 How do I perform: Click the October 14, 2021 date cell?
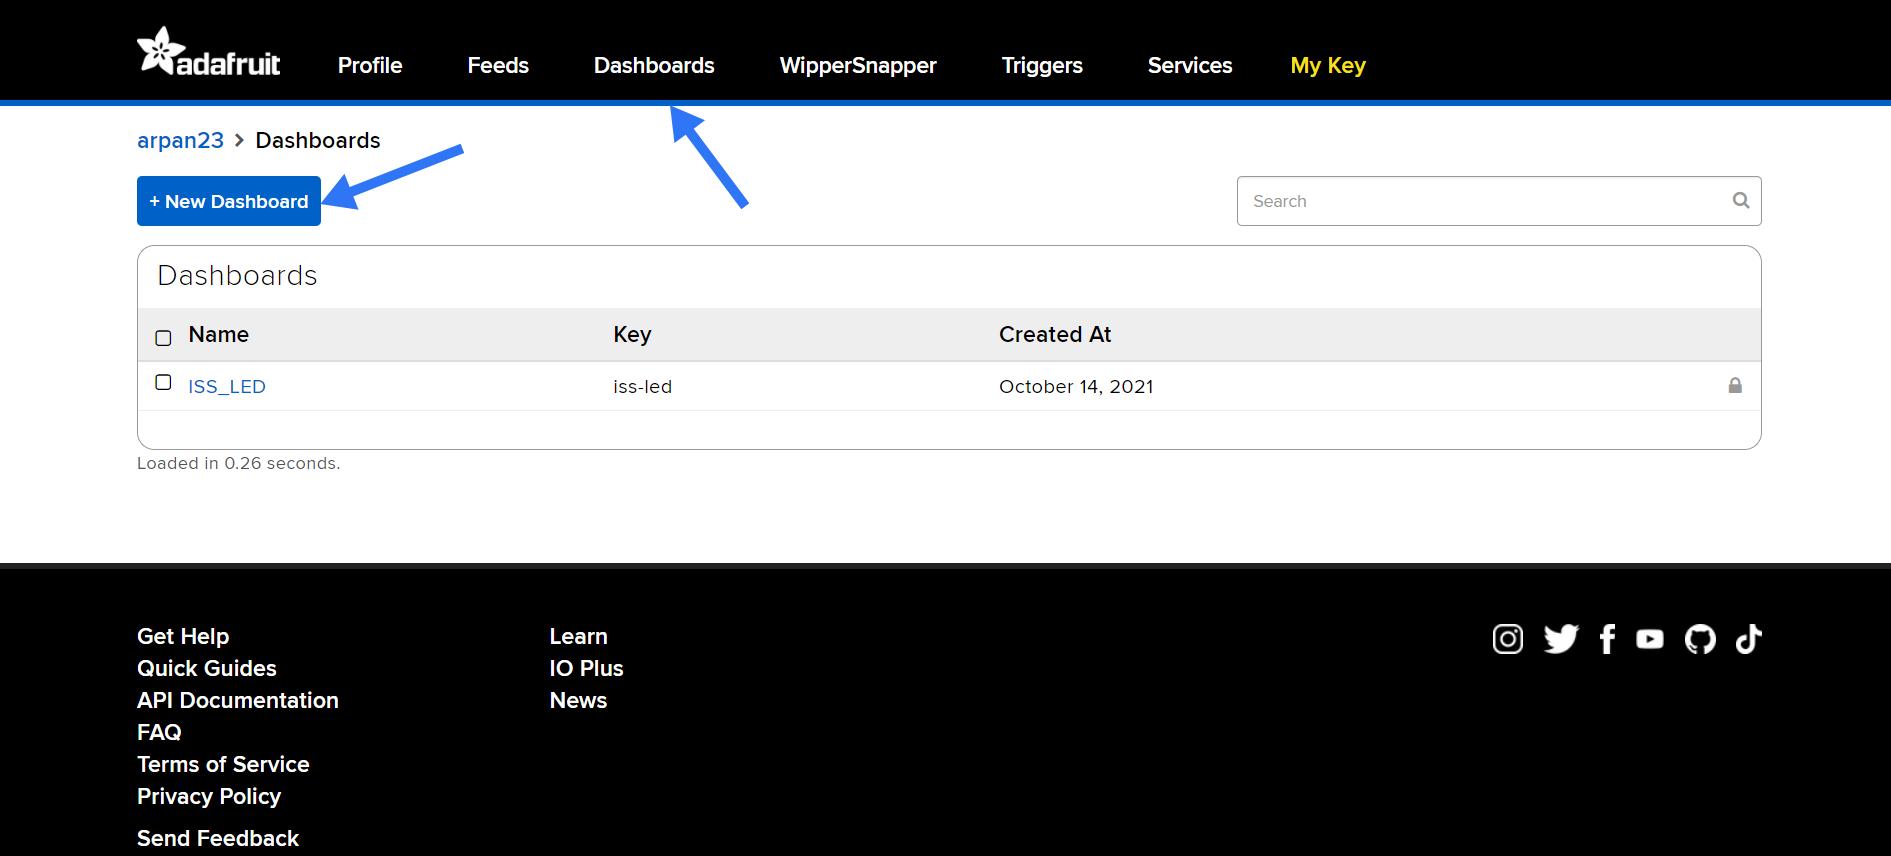click(x=1076, y=386)
